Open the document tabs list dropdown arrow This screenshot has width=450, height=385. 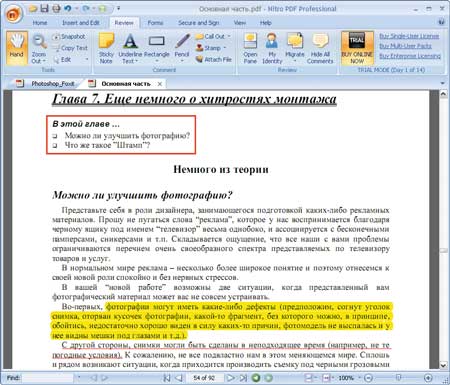tap(443, 83)
